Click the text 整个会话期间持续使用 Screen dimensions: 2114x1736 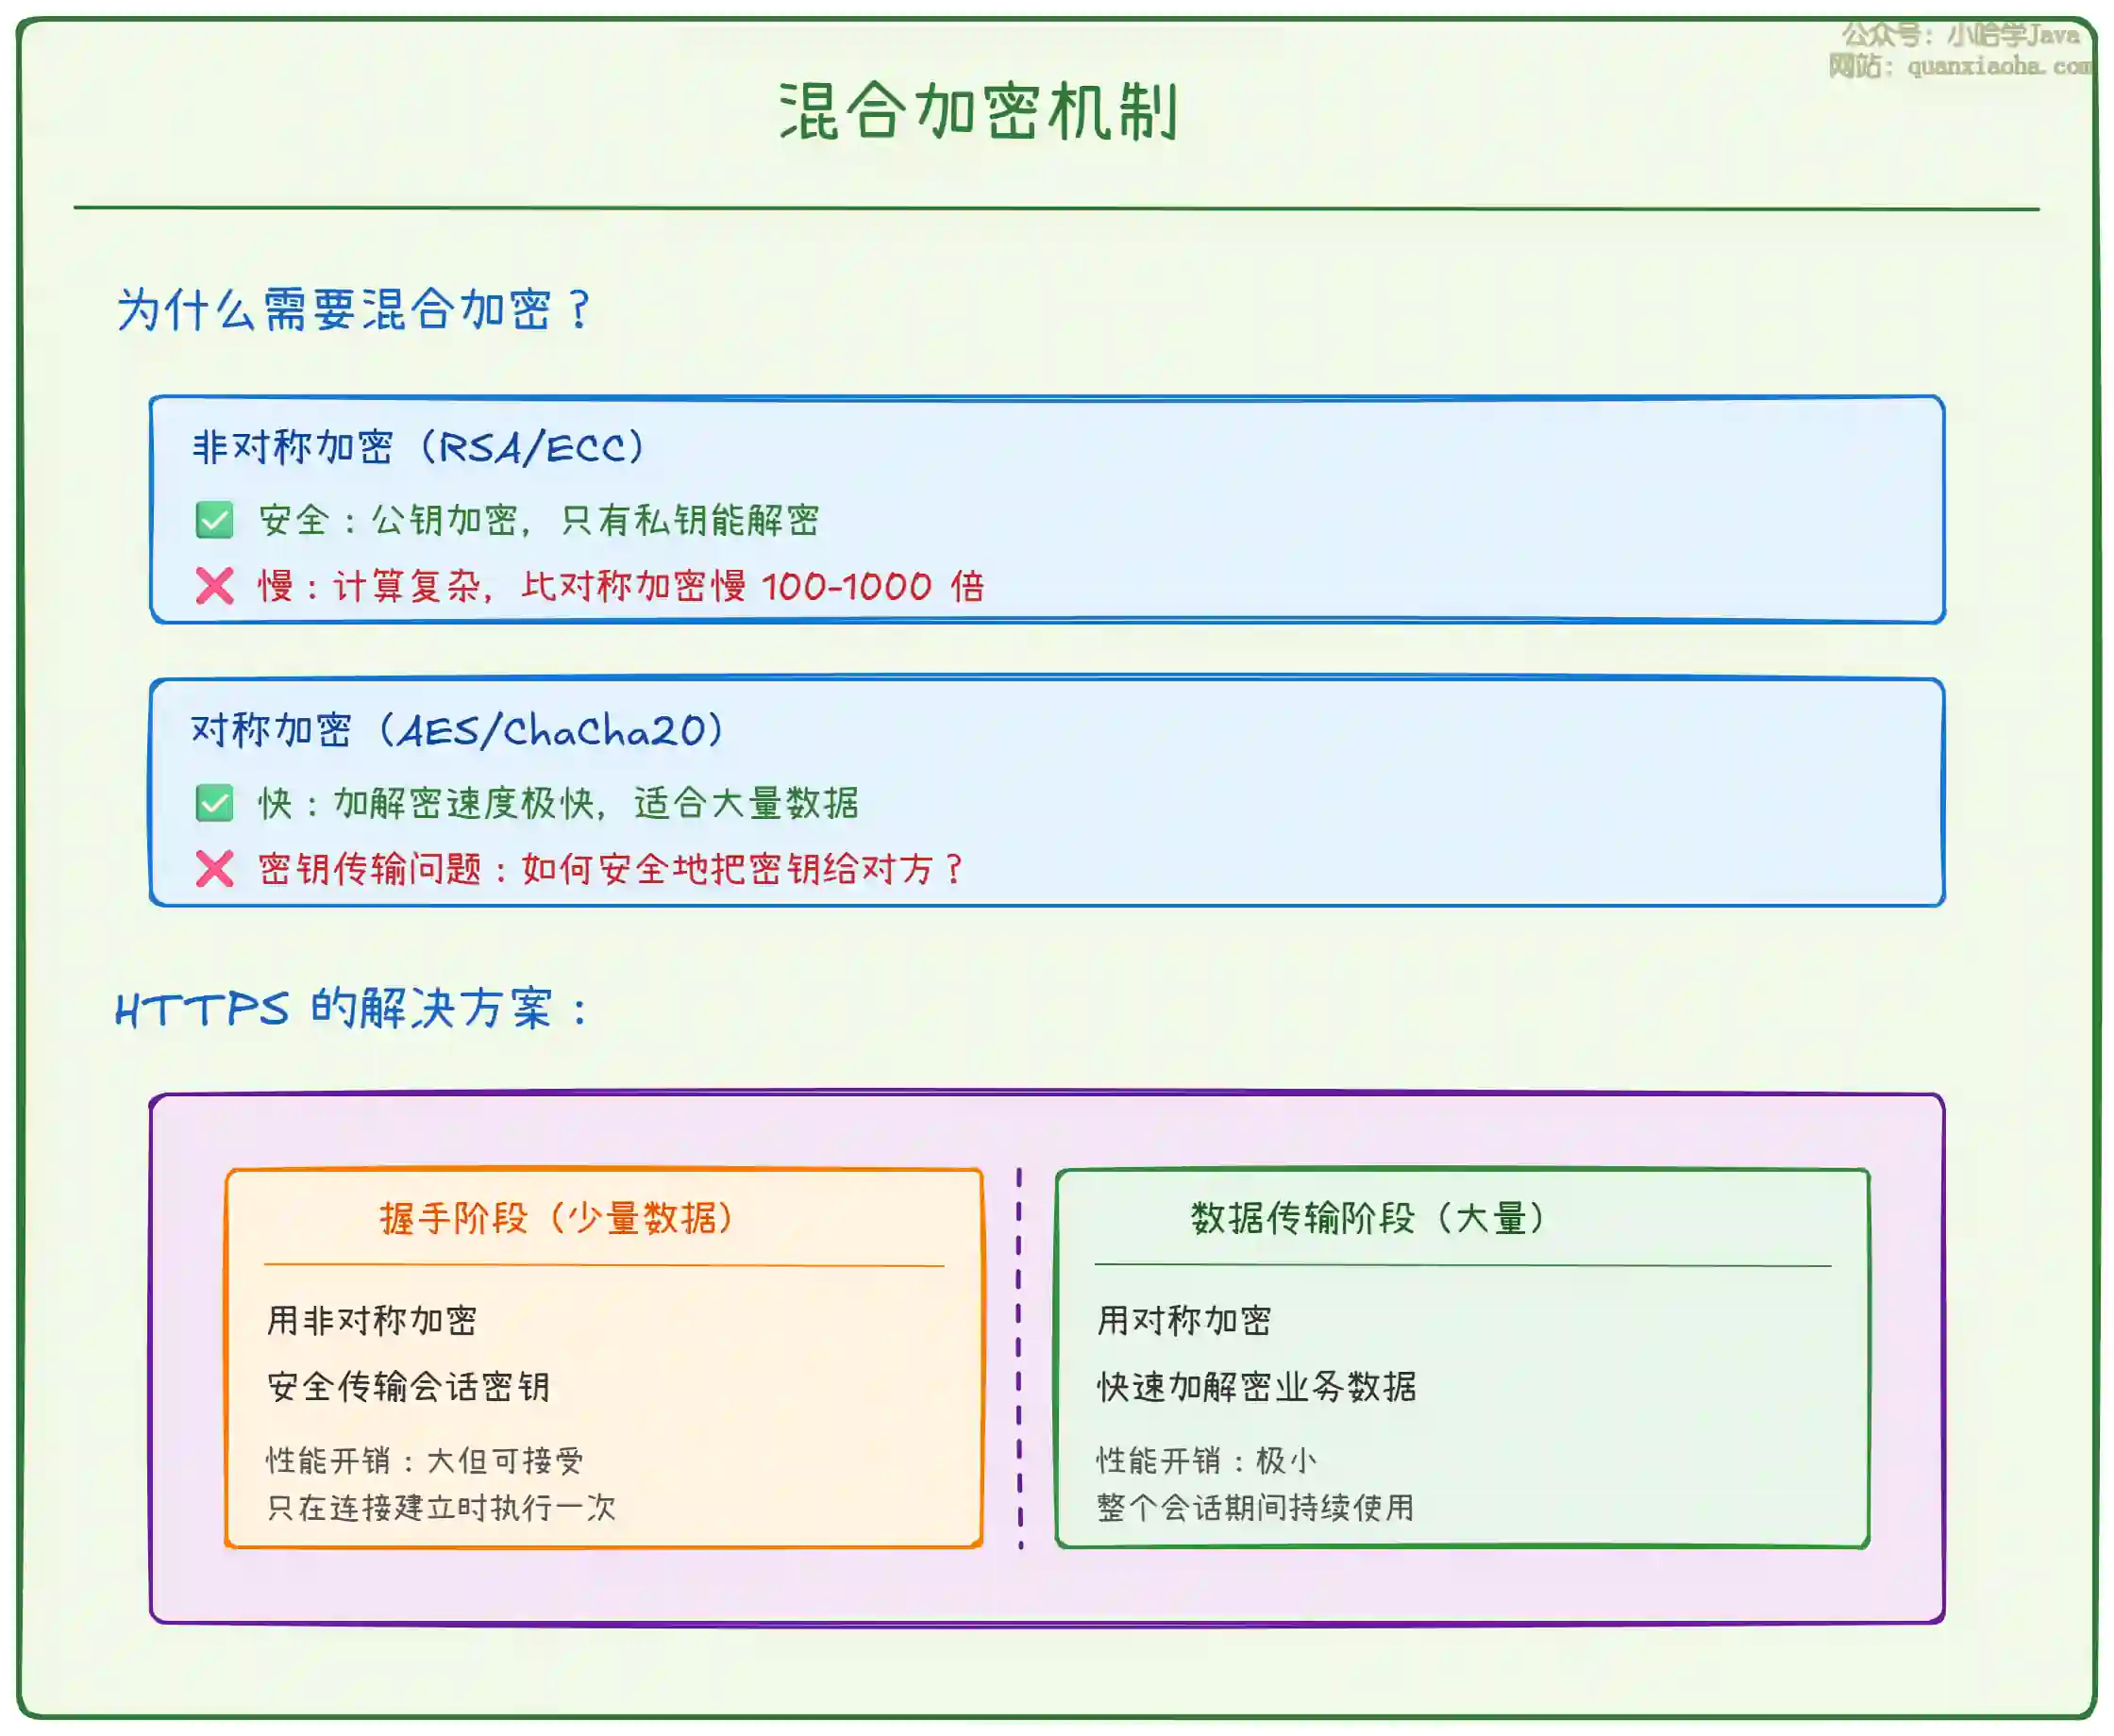point(1255,1508)
